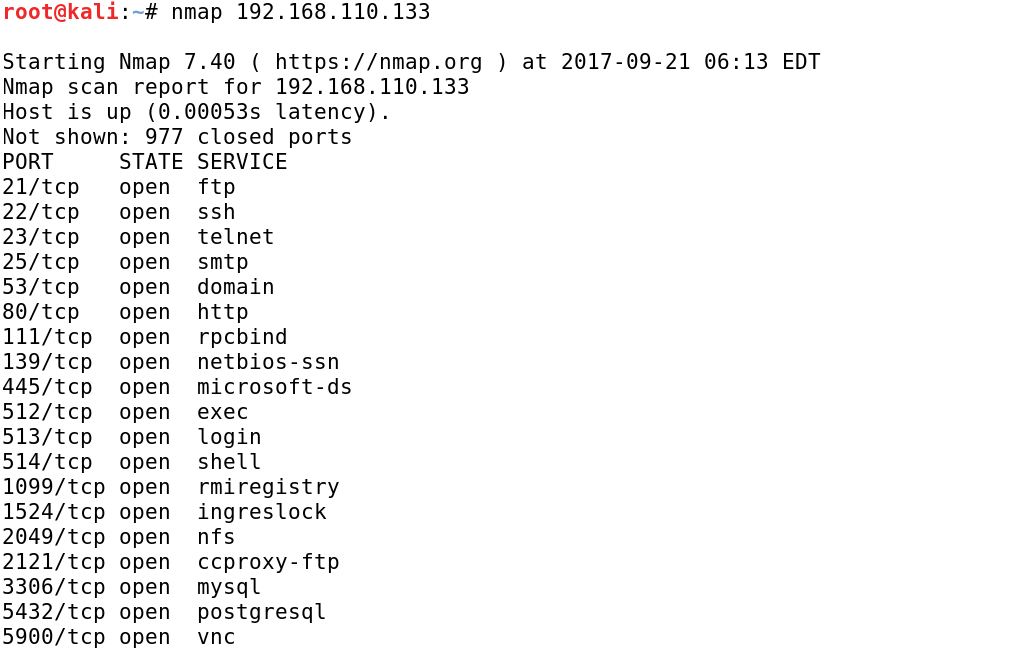Click the microsoft-ds service text
1013x648 pixels.
274,387
